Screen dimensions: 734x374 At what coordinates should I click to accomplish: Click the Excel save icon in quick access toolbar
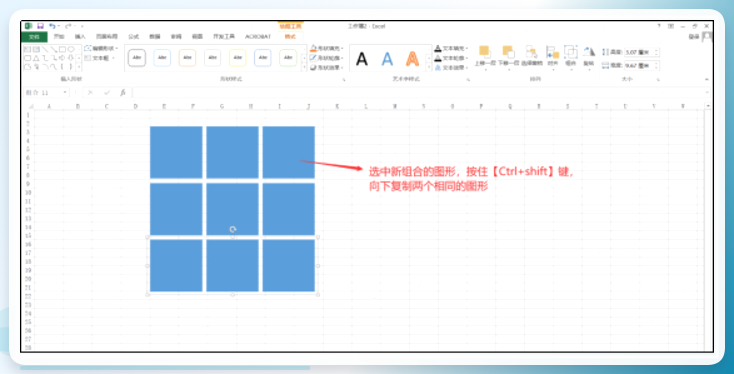click(x=40, y=26)
